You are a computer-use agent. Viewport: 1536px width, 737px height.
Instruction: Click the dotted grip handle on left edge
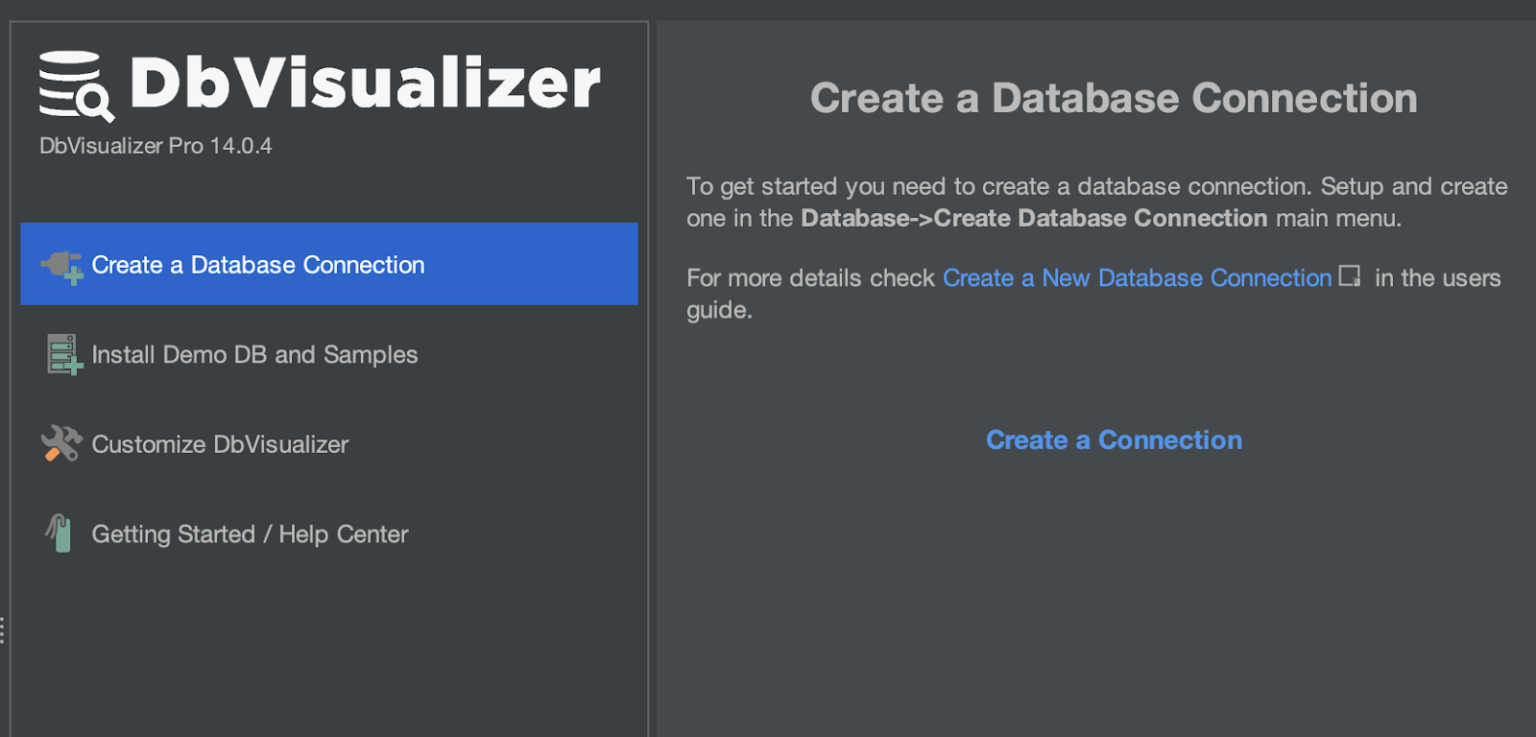(4, 631)
